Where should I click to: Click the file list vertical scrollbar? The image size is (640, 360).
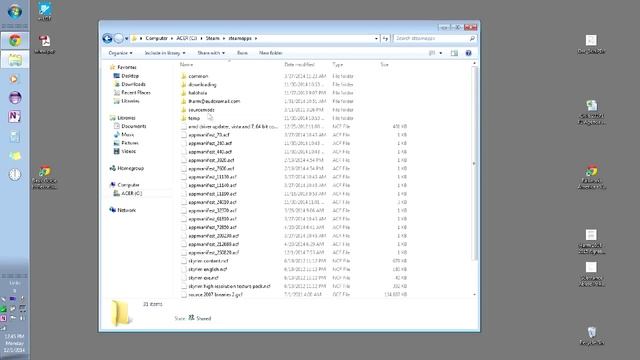click(474, 163)
